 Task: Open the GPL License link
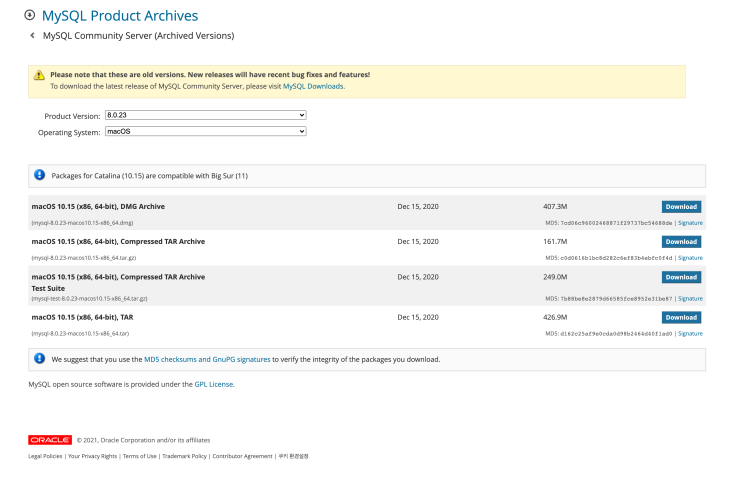214,384
